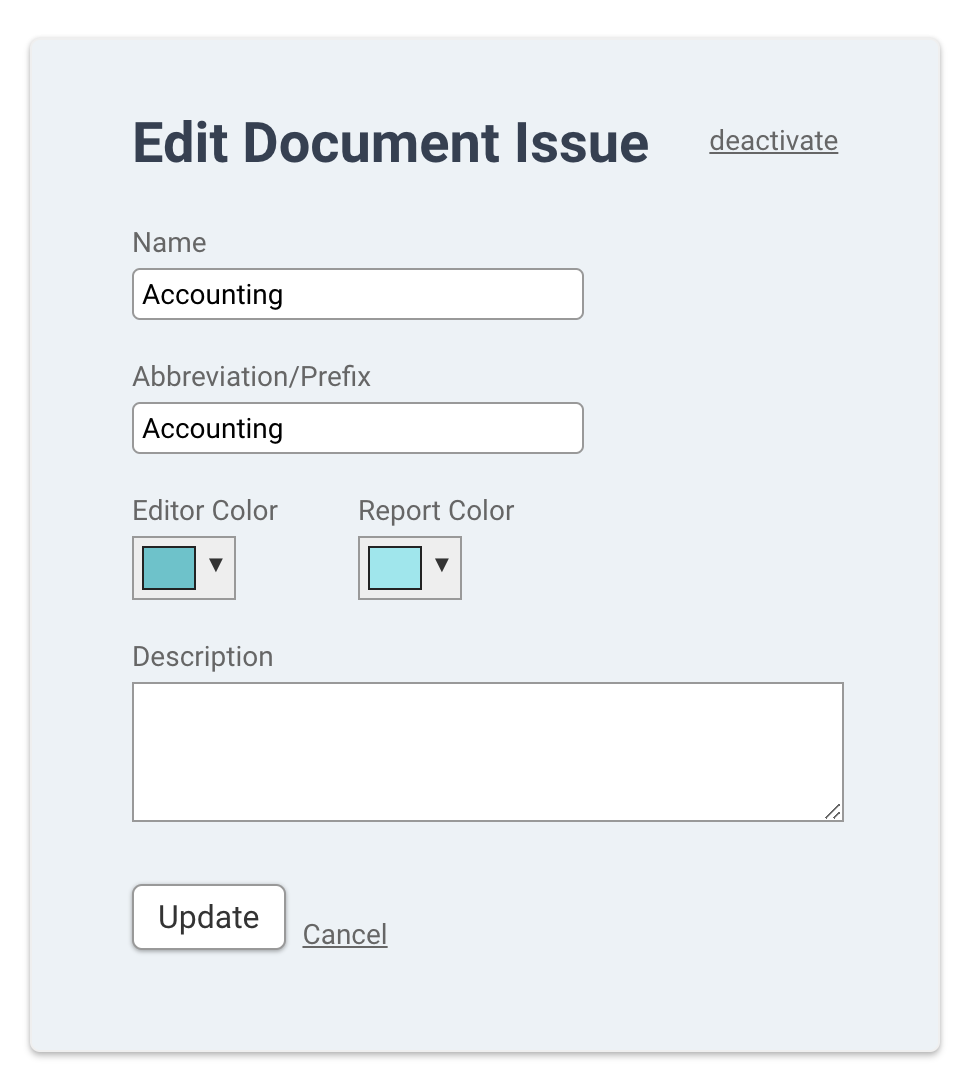The image size is (976, 1084).
Task: Place cursor in Accounting text under Name
Action: pos(213,295)
